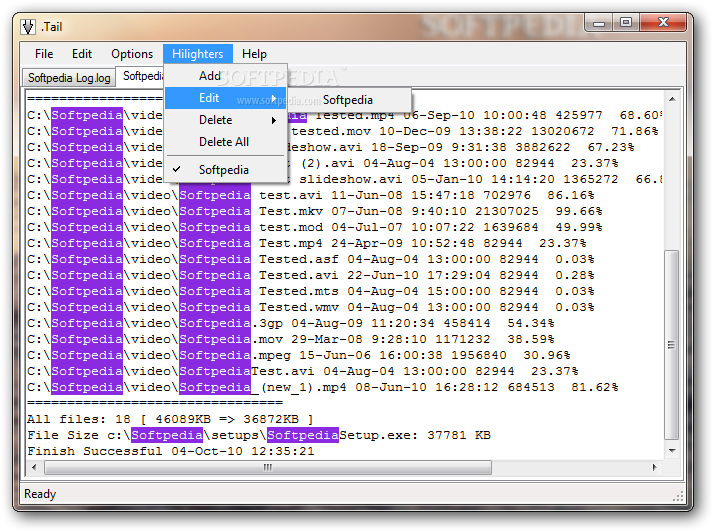Screen dimensions: 714x532
Task: Click horizontal scrollbar right arrow
Action: 655,467
